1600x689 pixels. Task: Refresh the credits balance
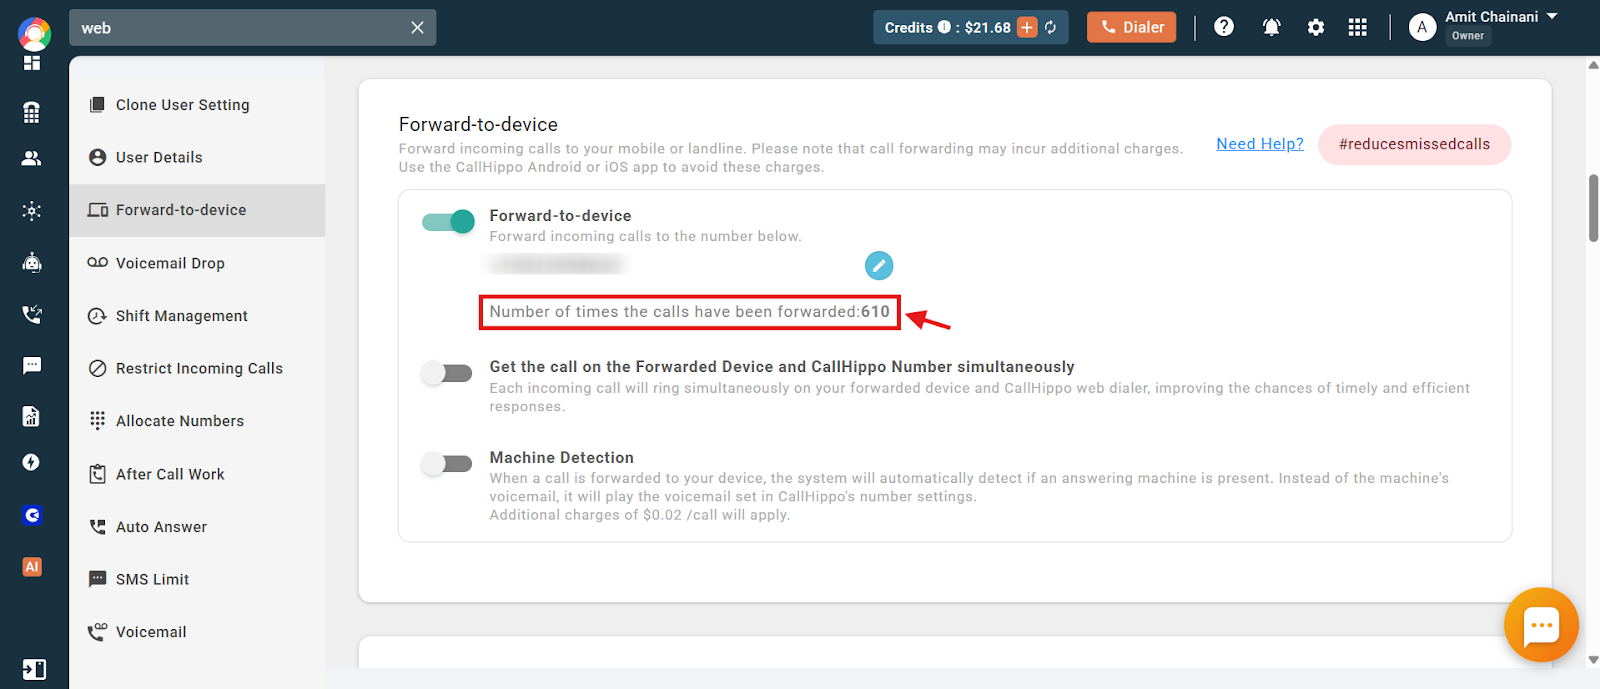coord(1051,27)
